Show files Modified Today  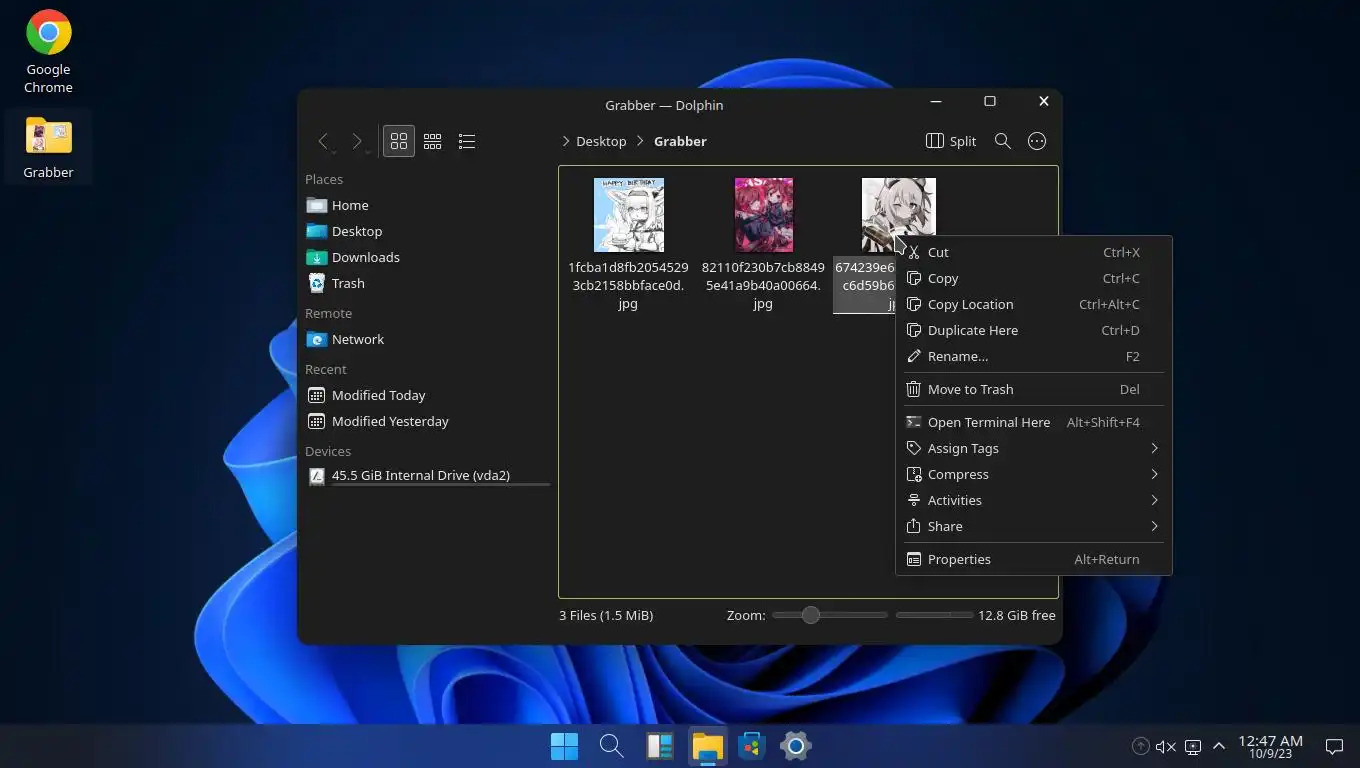(427, 395)
